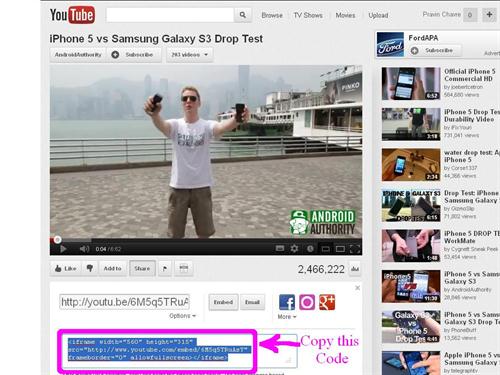Subscribe to the AndroidAuthority channel
Viewport: 500px width, 375px height.
(x=135, y=55)
